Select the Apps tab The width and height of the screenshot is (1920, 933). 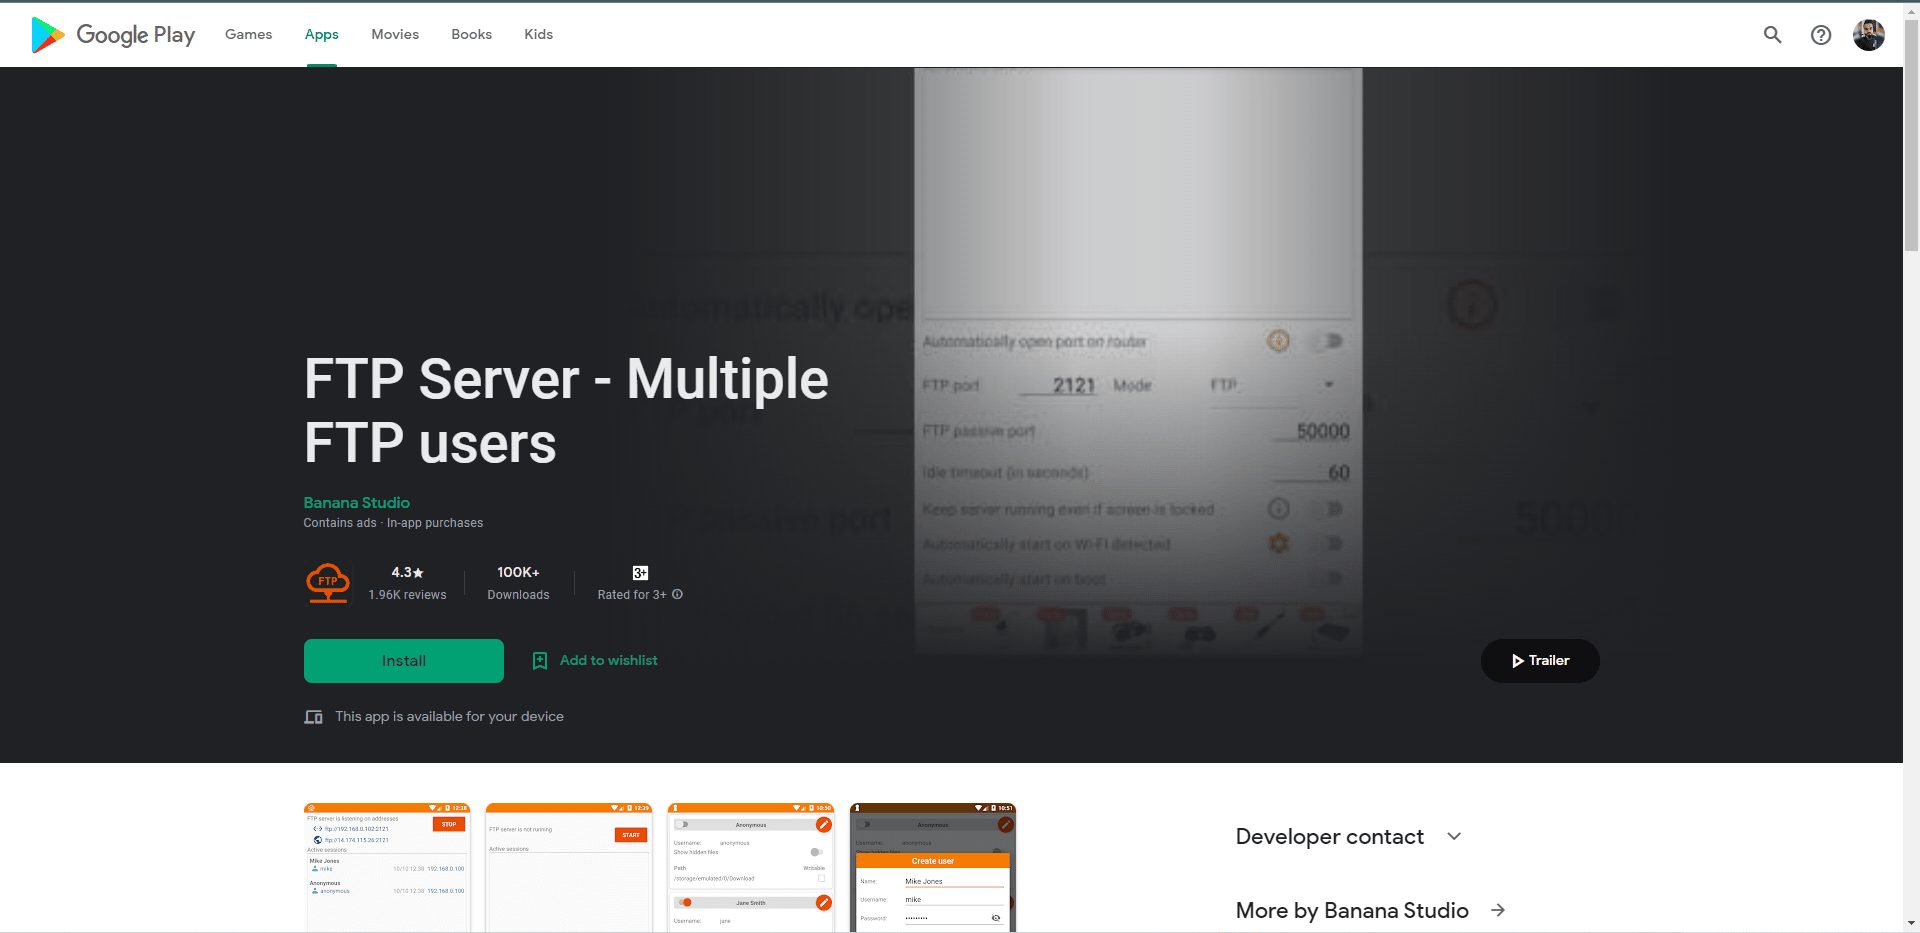(x=322, y=34)
